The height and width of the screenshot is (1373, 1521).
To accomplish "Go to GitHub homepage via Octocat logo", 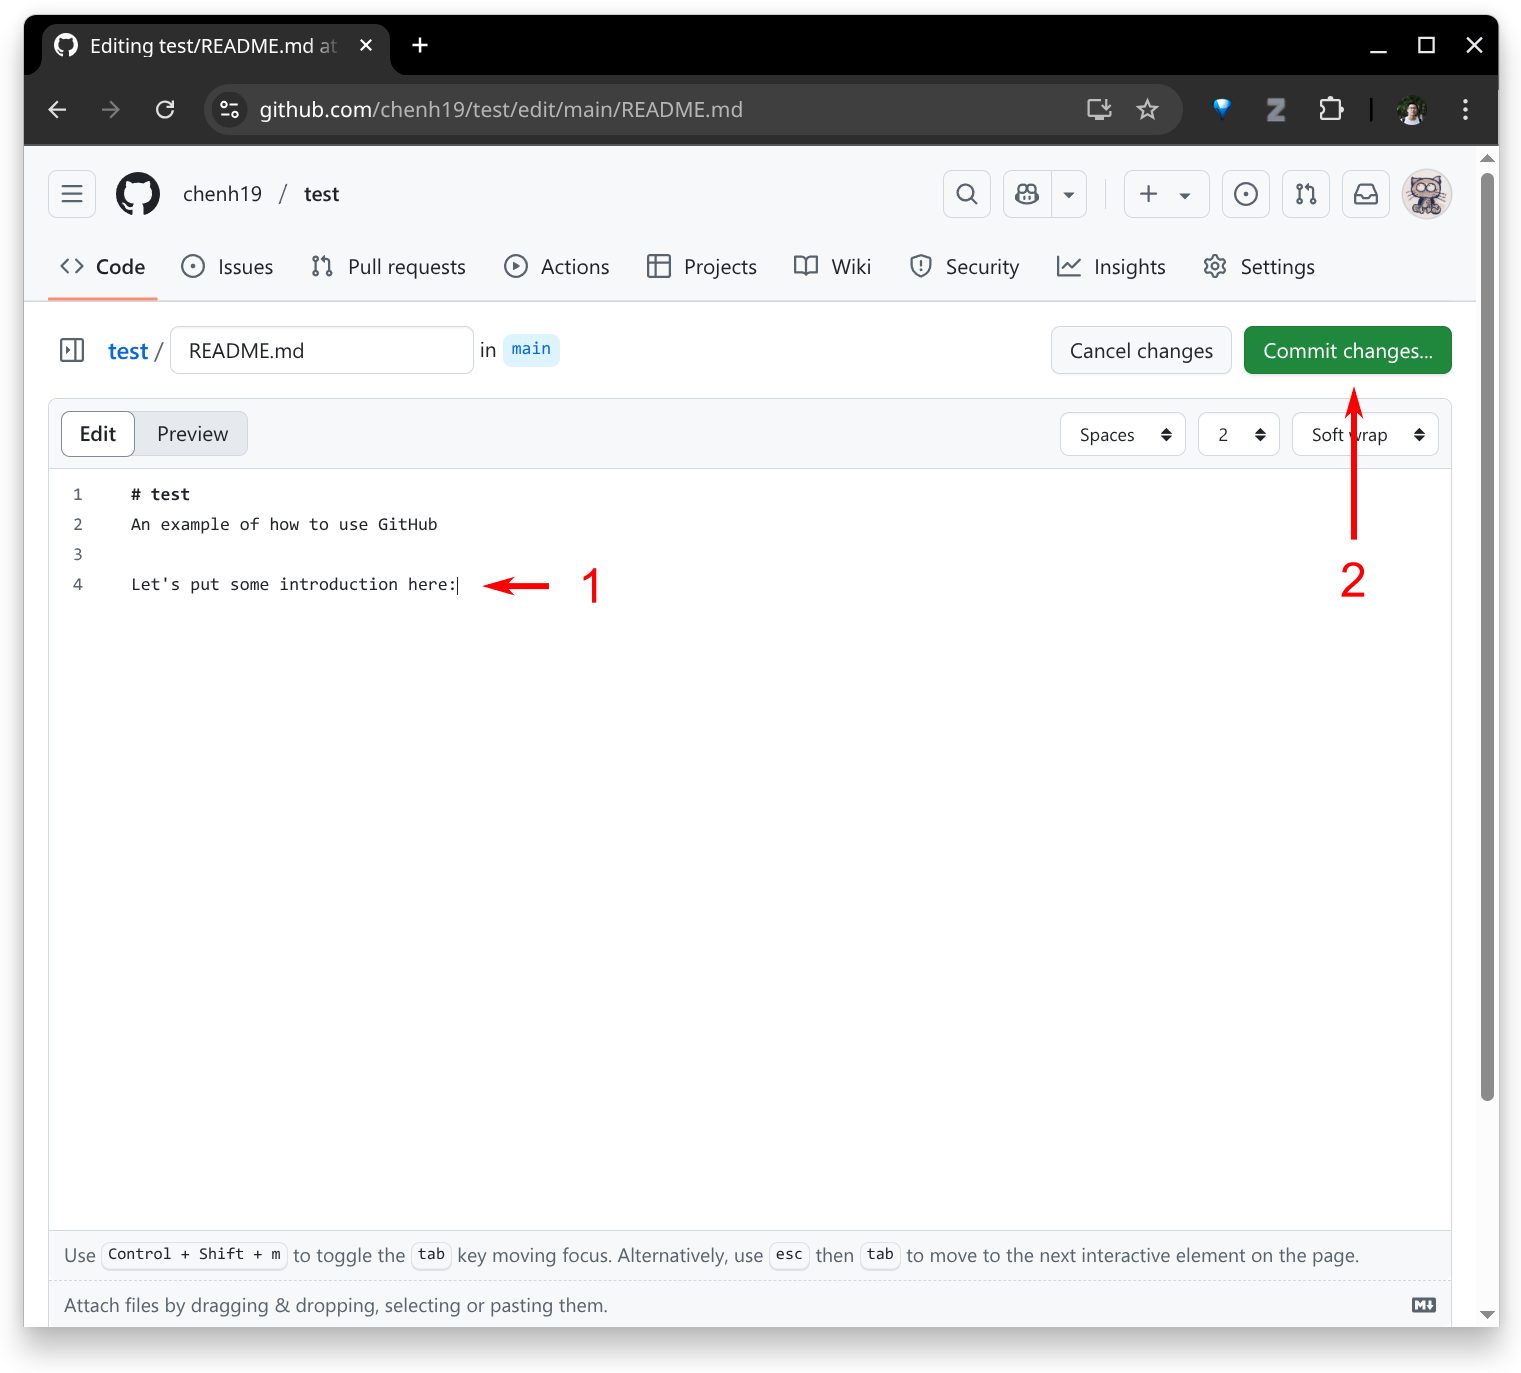I will point(138,194).
